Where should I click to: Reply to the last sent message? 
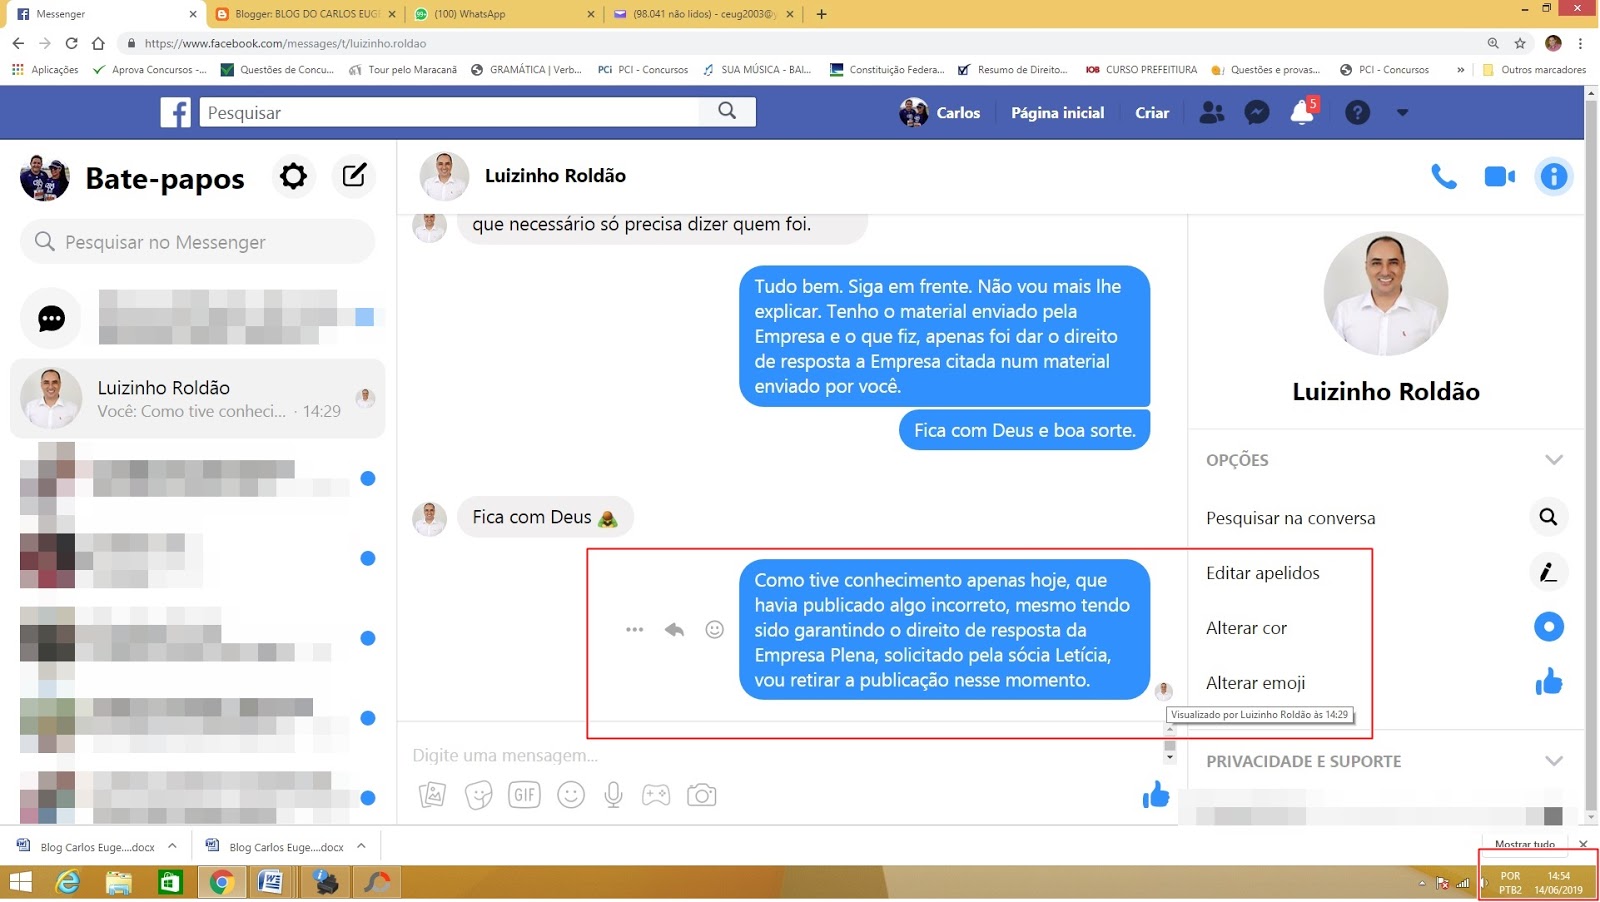tap(674, 630)
